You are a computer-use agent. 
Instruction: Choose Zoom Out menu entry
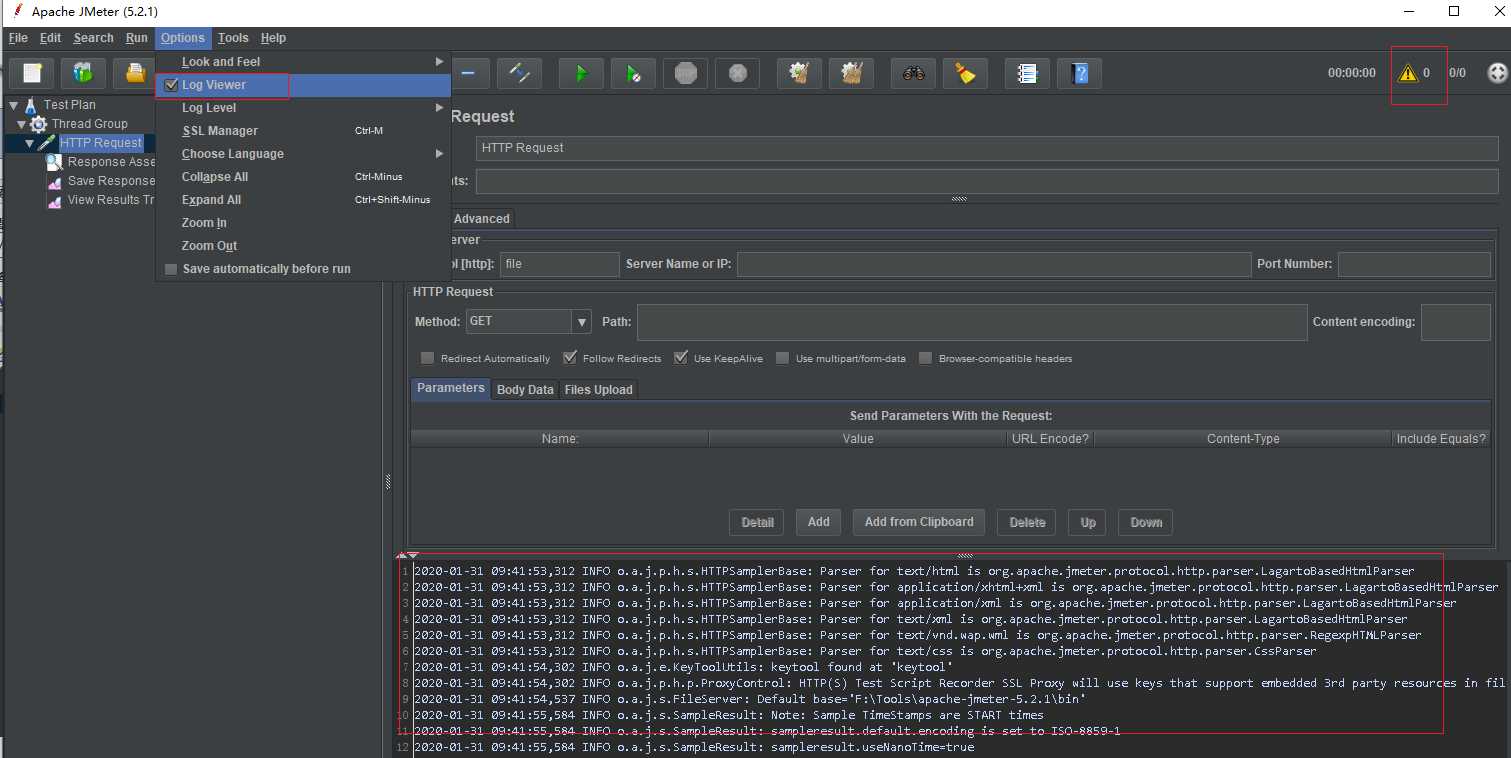(303, 246)
